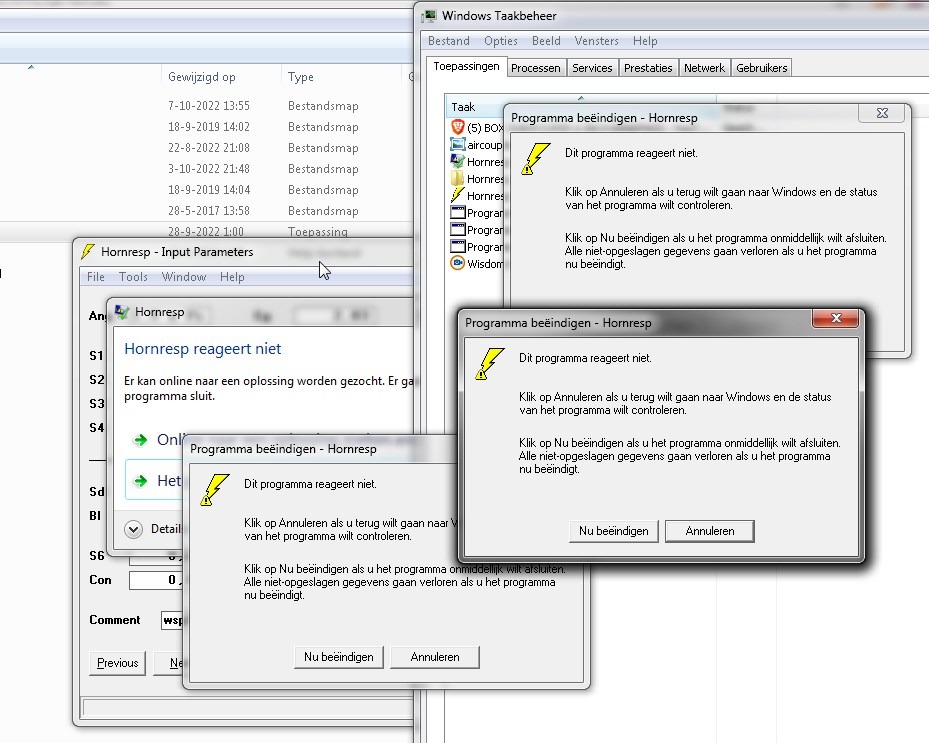Click the 'Hornresp reageert niet' heading
This screenshot has width=929, height=743.
[203, 349]
